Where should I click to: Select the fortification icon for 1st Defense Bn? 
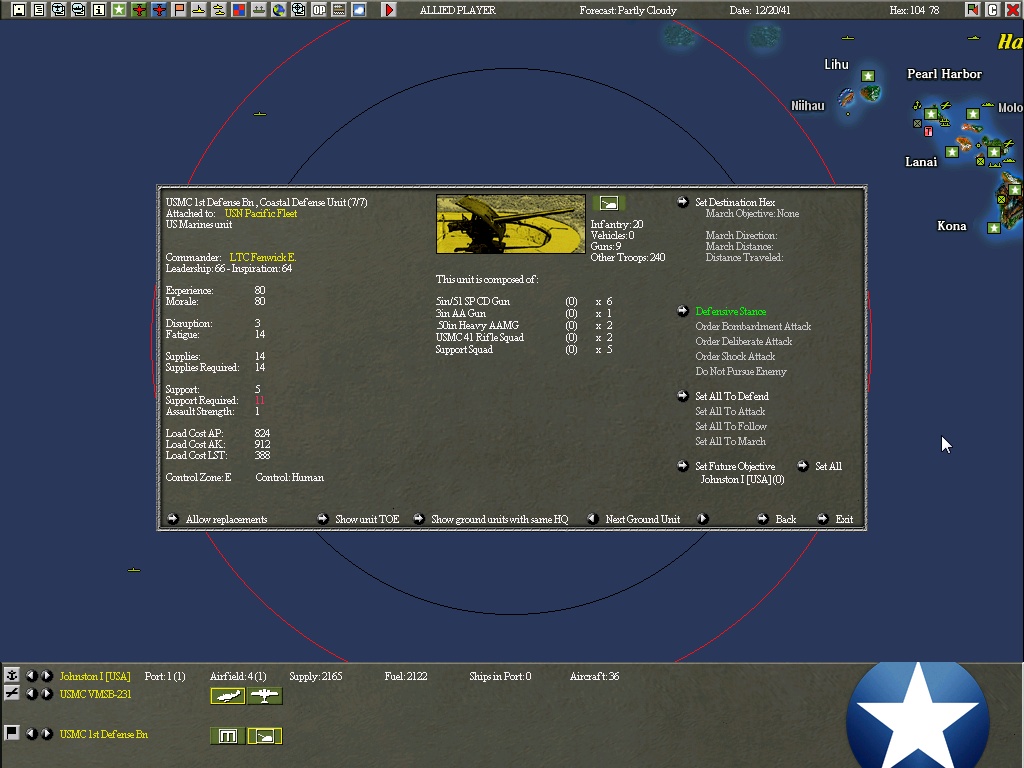point(228,736)
